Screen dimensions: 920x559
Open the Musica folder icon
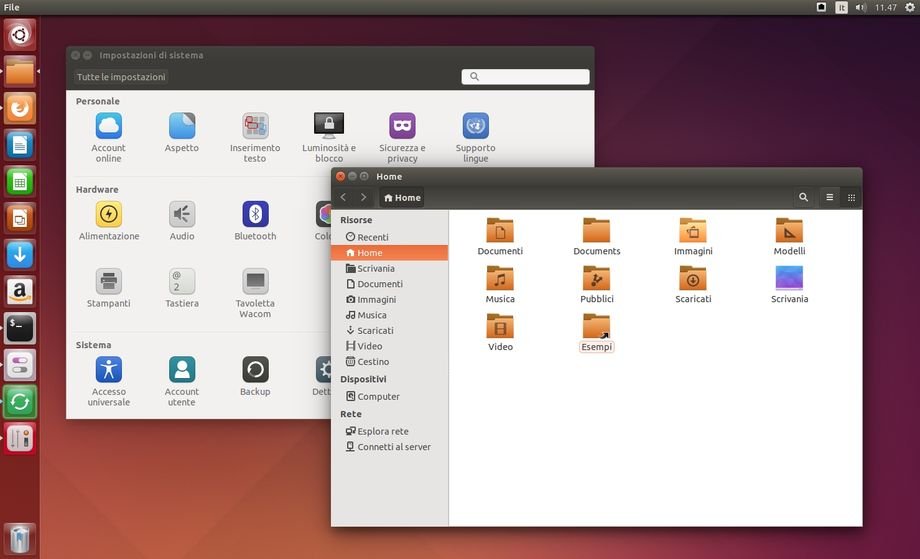pos(500,279)
